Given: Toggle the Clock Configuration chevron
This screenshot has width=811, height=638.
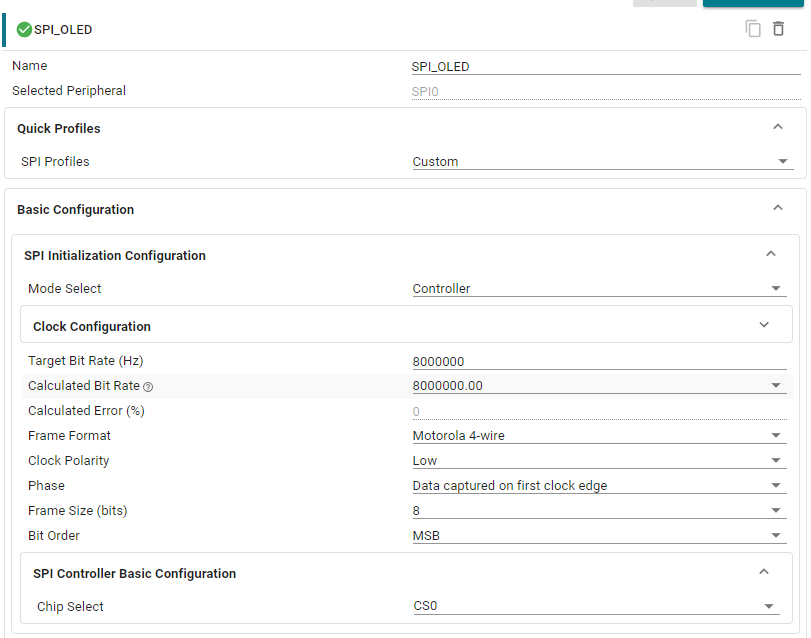Looking at the screenshot, I should pos(764,325).
